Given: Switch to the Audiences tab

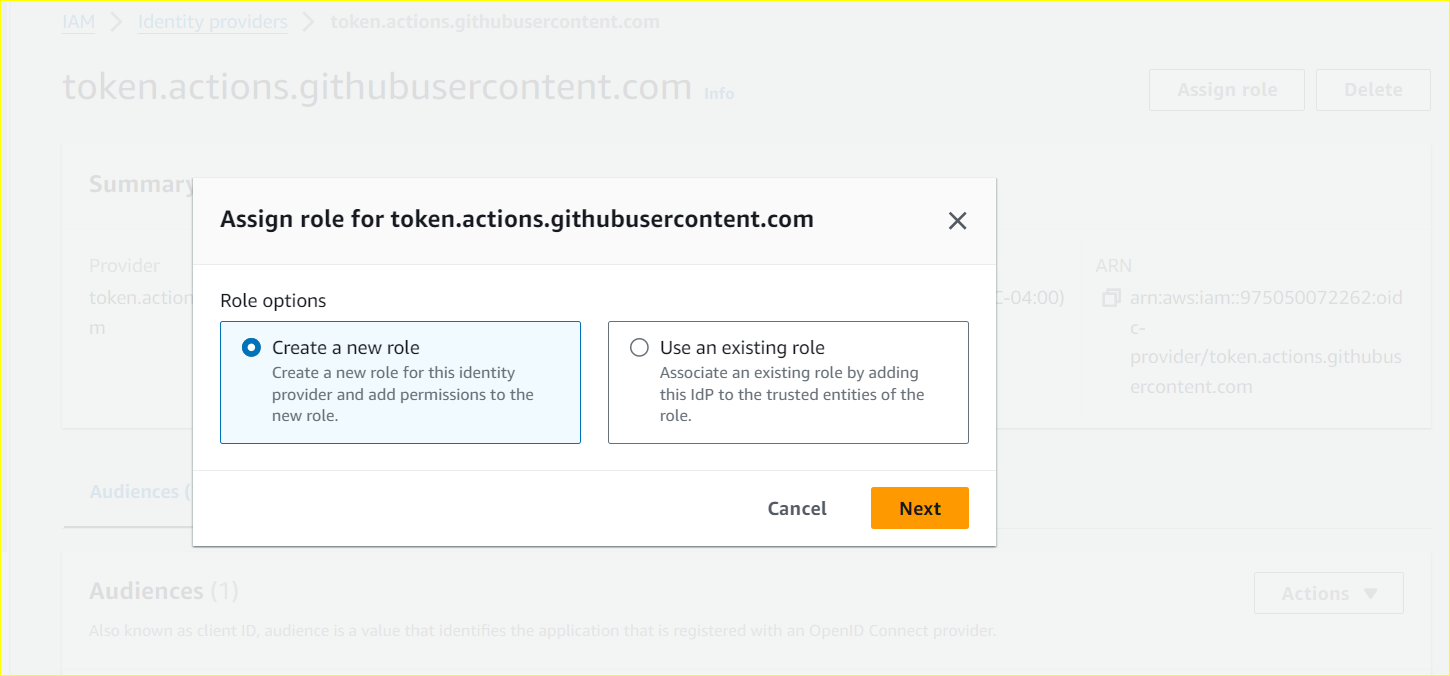Looking at the screenshot, I should (135, 491).
